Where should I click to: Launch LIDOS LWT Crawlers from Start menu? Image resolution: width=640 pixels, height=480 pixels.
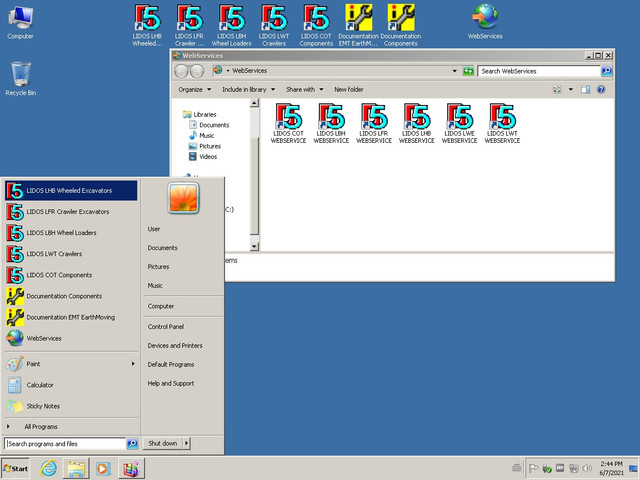pos(71,254)
